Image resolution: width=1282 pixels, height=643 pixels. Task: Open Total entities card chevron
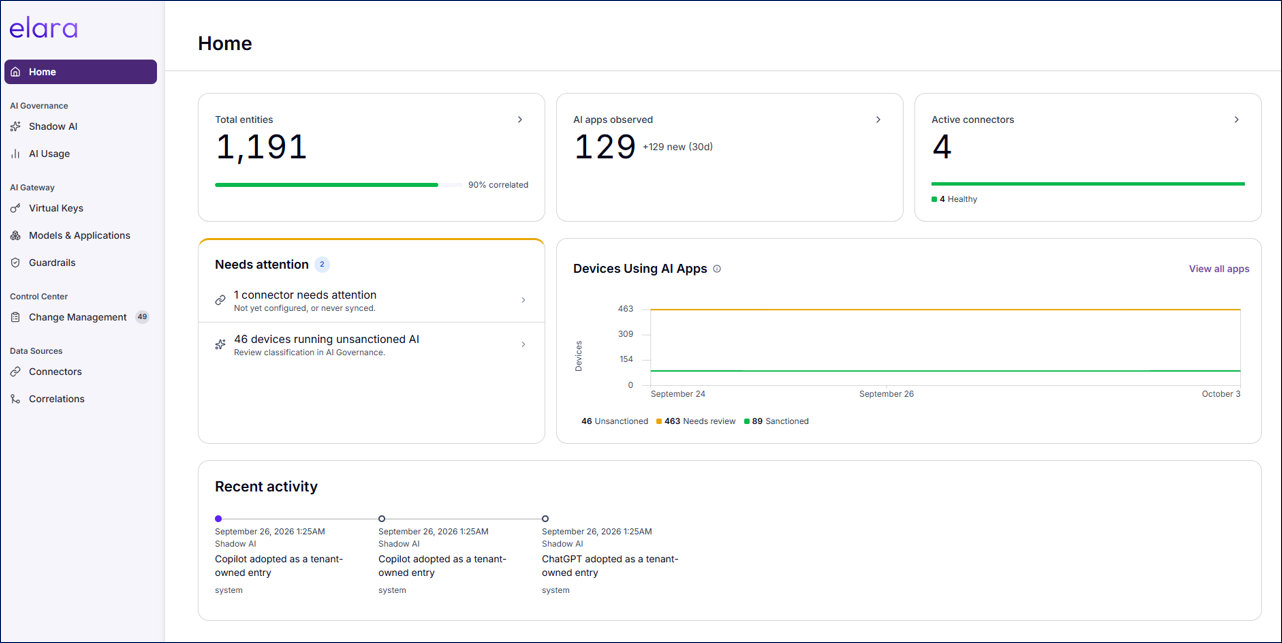tap(520, 120)
